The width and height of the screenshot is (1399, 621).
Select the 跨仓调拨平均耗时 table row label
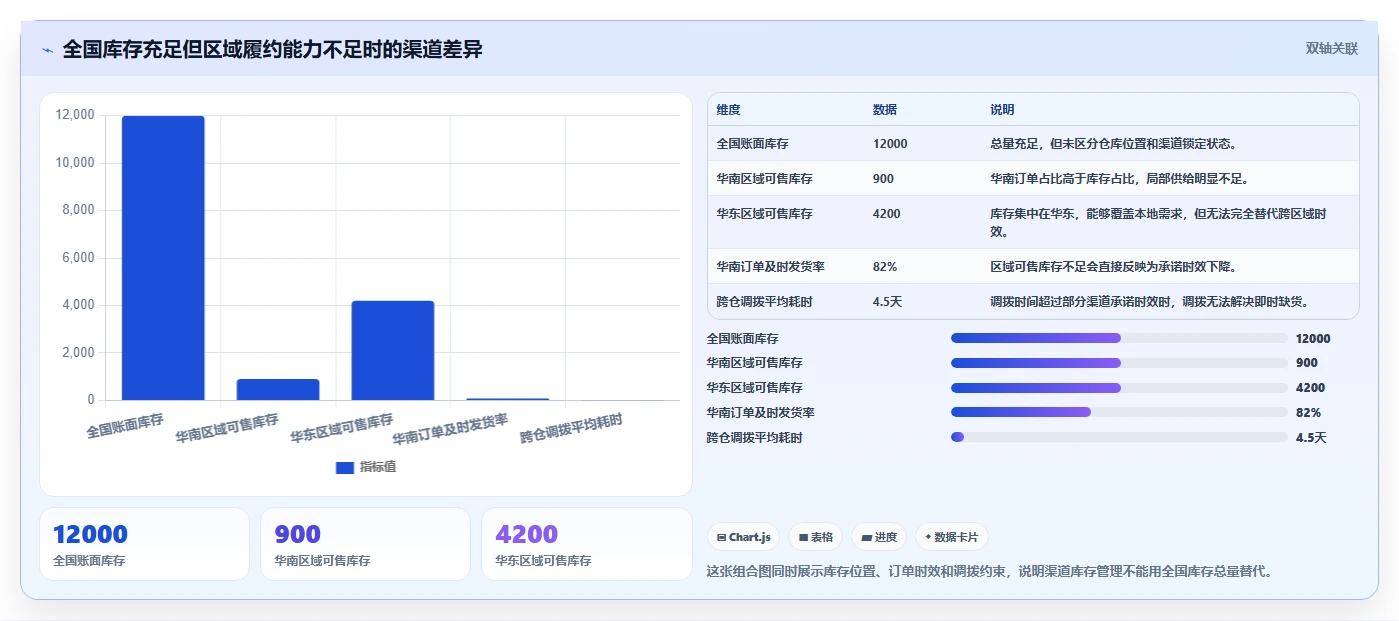click(764, 301)
